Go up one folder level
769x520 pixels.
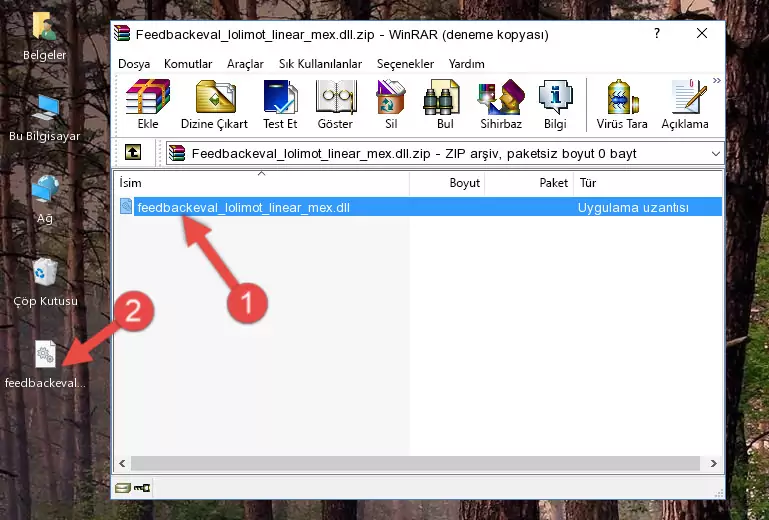tap(133, 153)
